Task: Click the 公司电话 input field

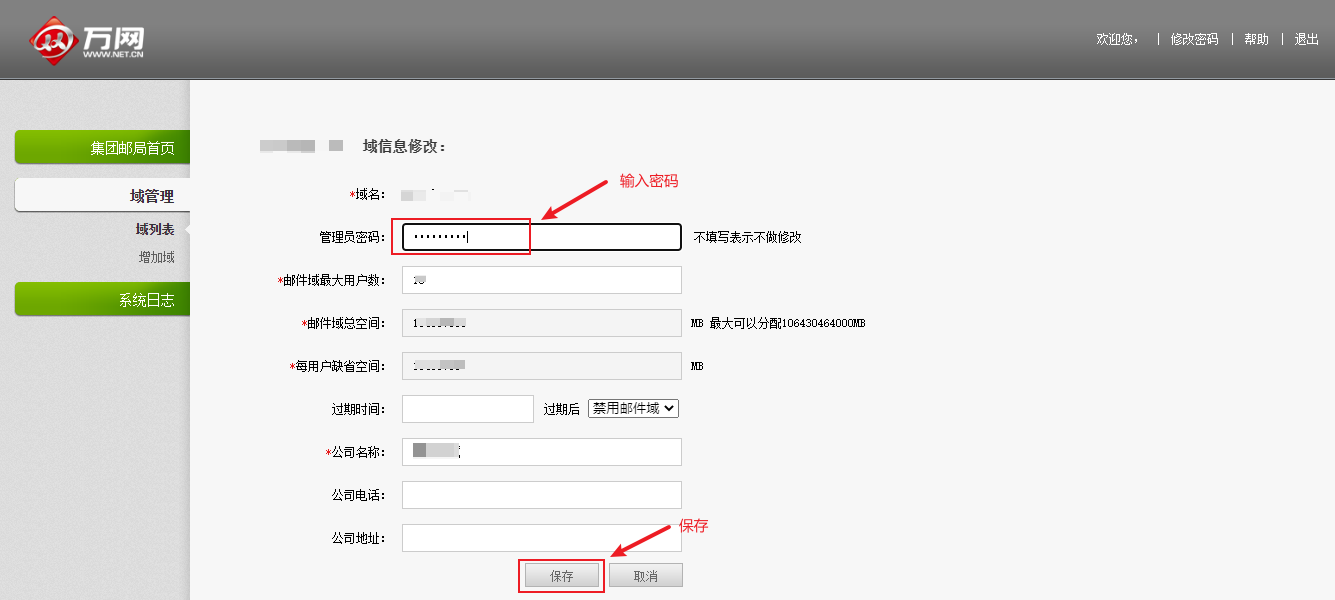Action: click(541, 495)
